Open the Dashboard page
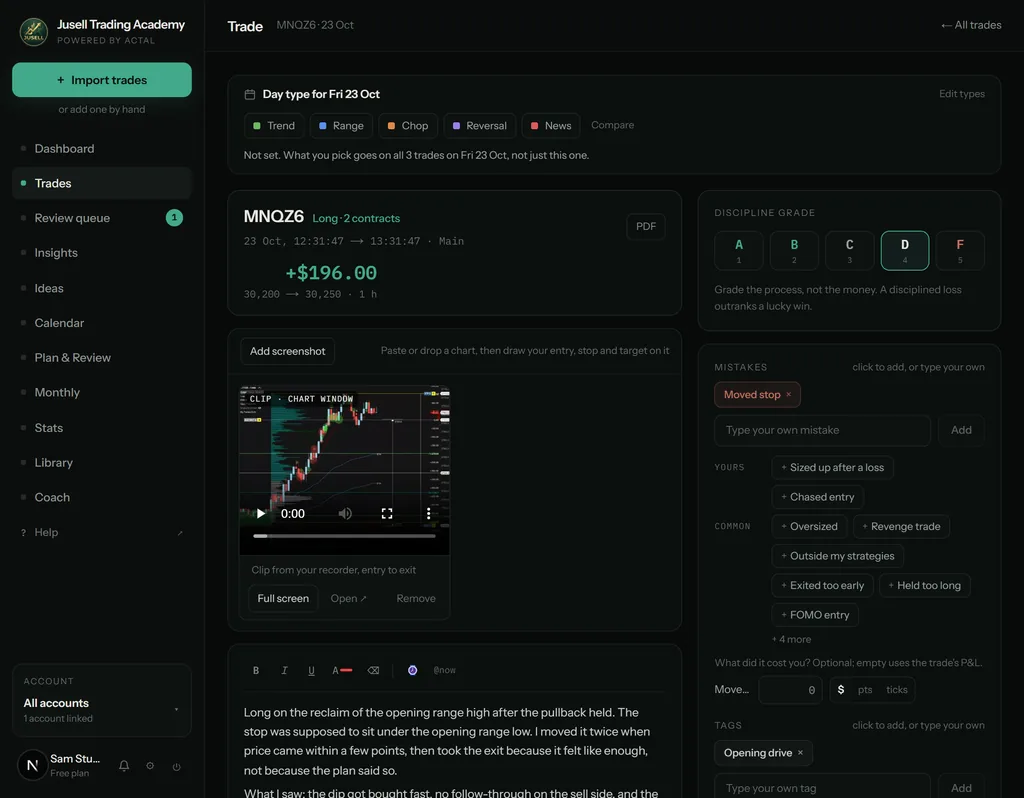This screenshot has width=1024, height=798. (x=102, y=148)
